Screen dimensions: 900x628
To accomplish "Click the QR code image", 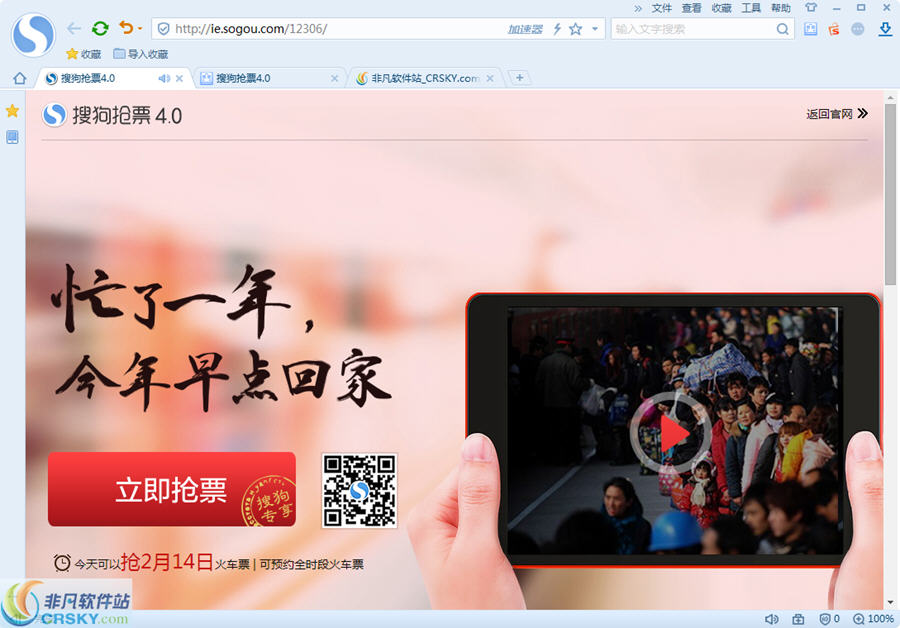I will (359, 490).
